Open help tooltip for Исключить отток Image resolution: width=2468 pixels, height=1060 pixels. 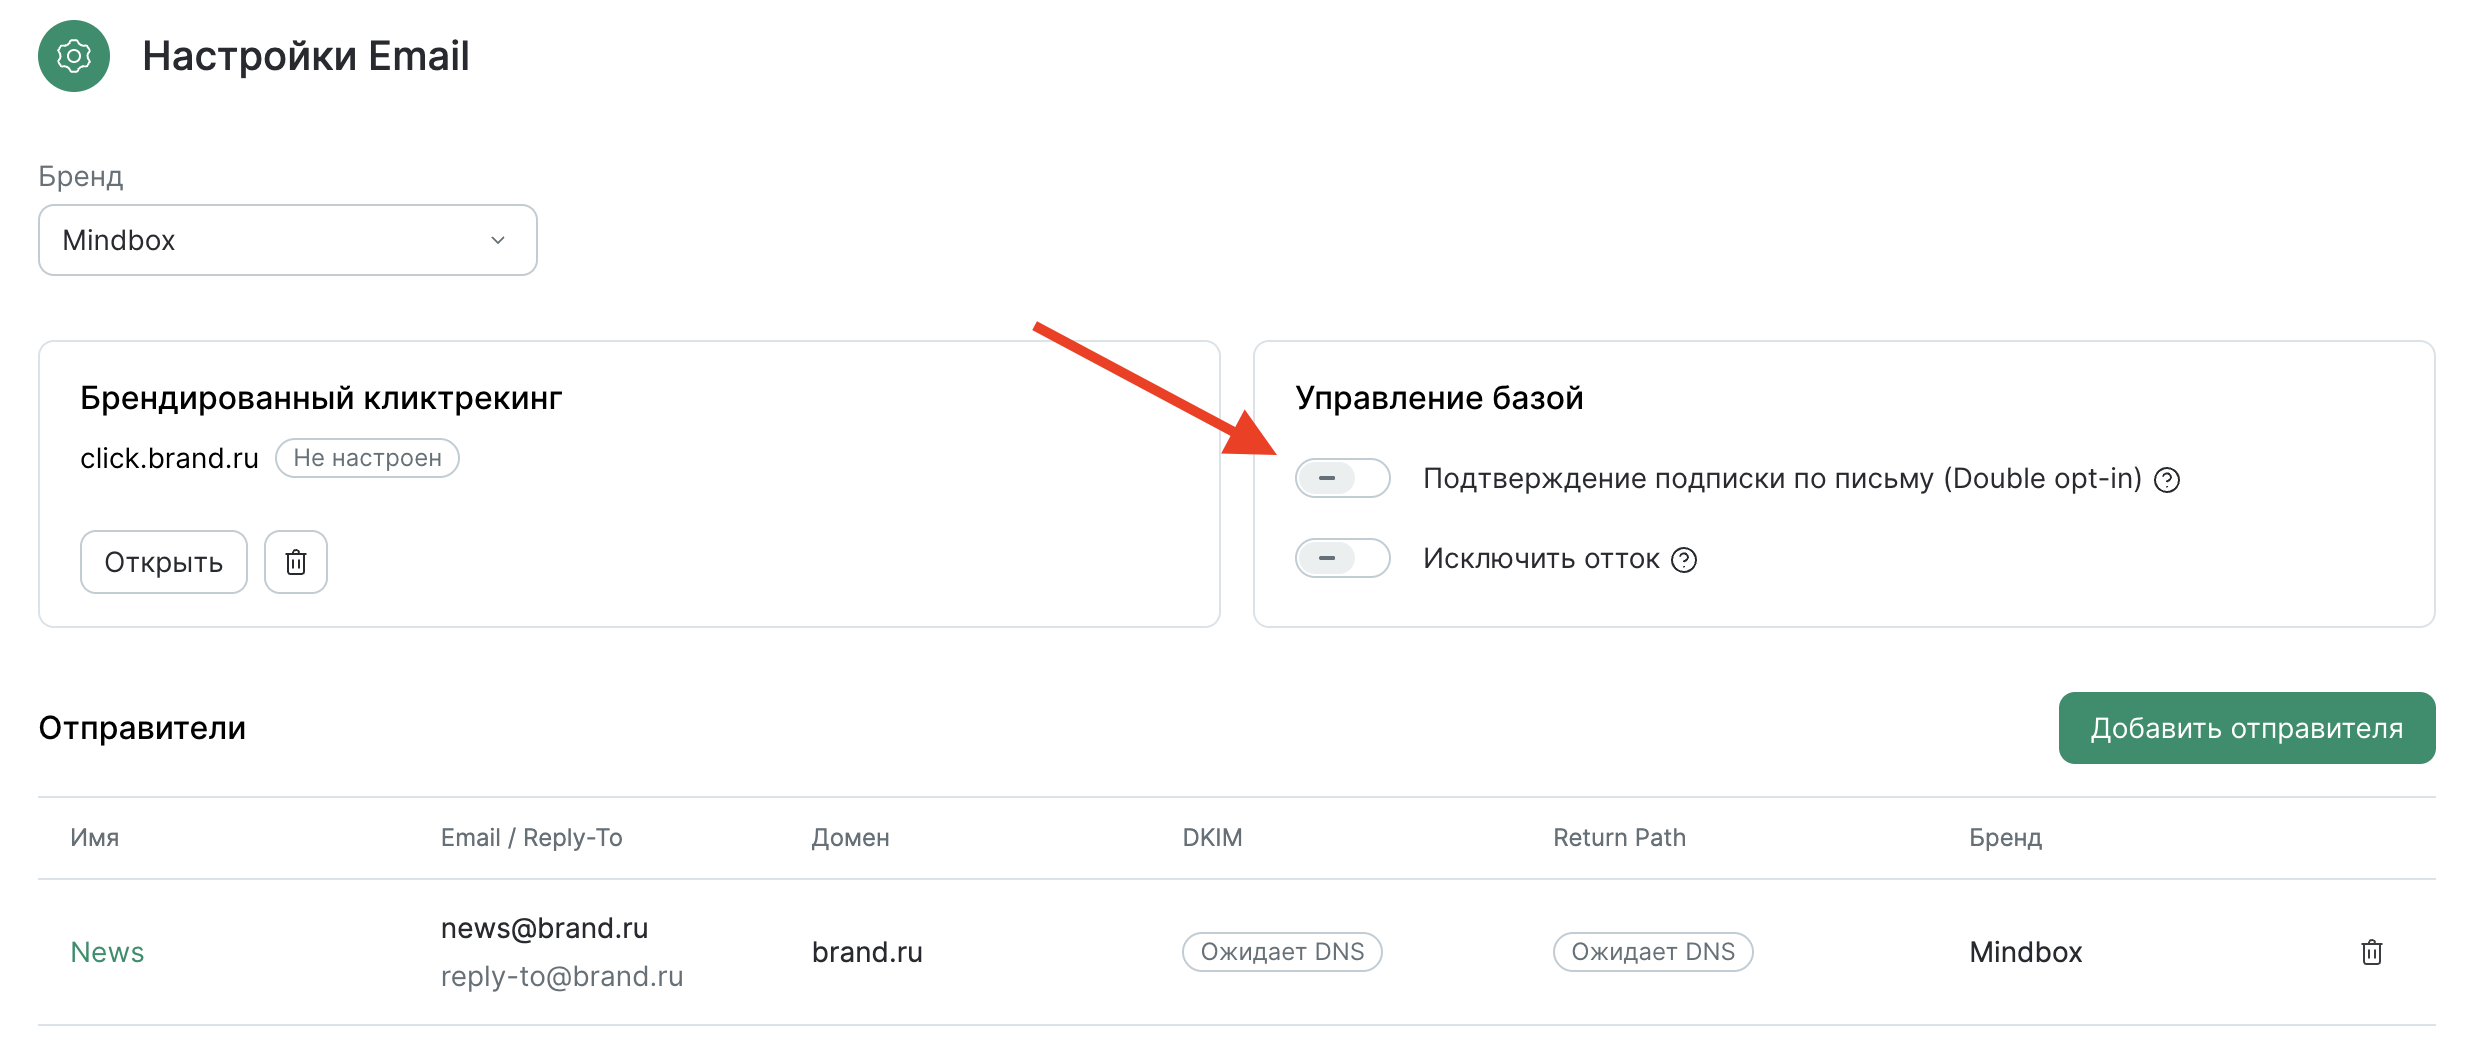(1685, 560)
